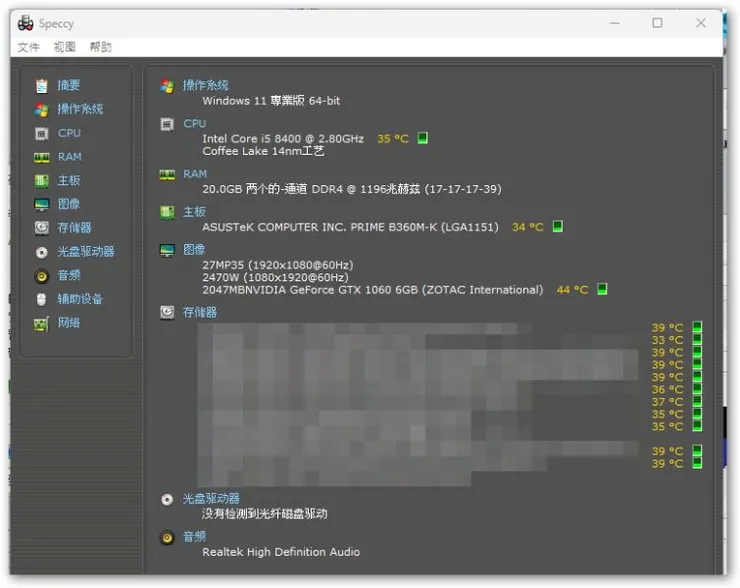Click 图像 heading link in summary
740x588 pixels.
(194, 250)
